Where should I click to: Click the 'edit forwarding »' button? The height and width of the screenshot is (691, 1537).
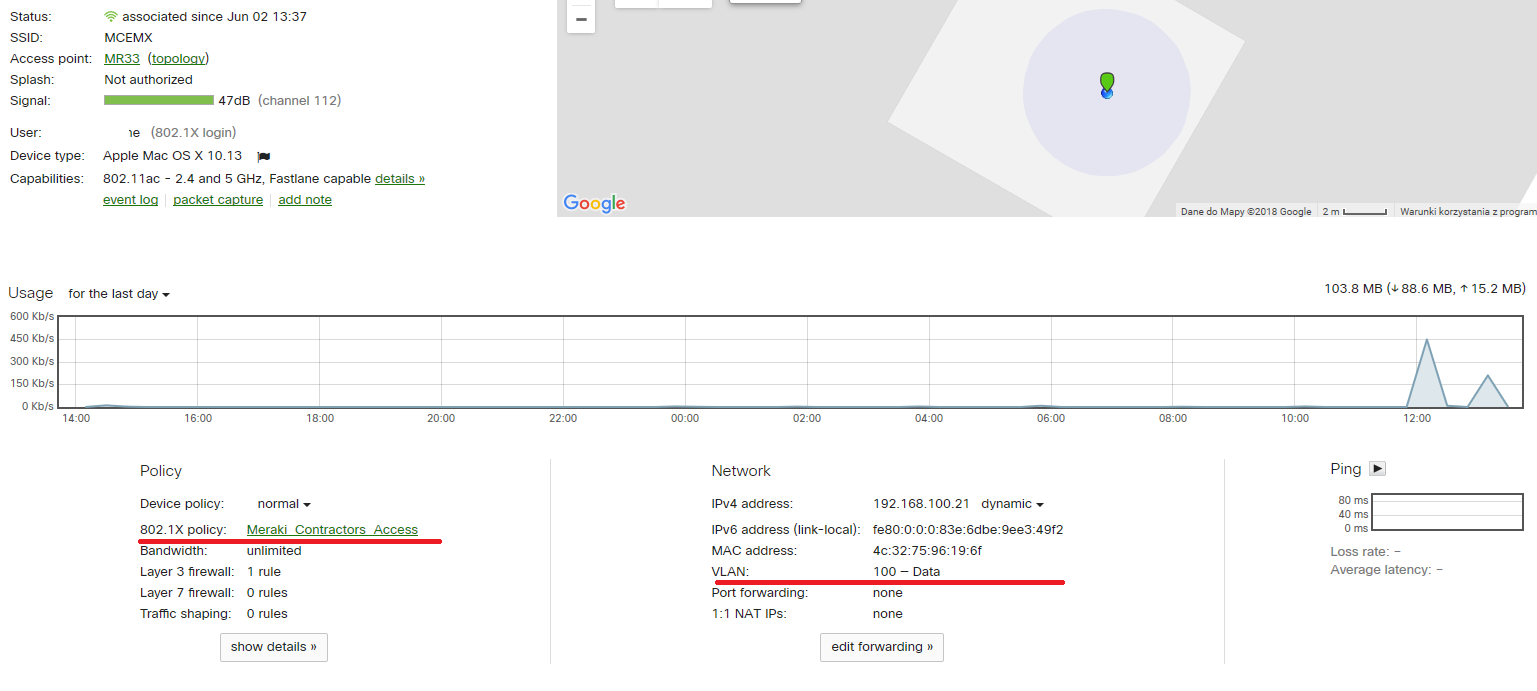[x=882, y=647]
